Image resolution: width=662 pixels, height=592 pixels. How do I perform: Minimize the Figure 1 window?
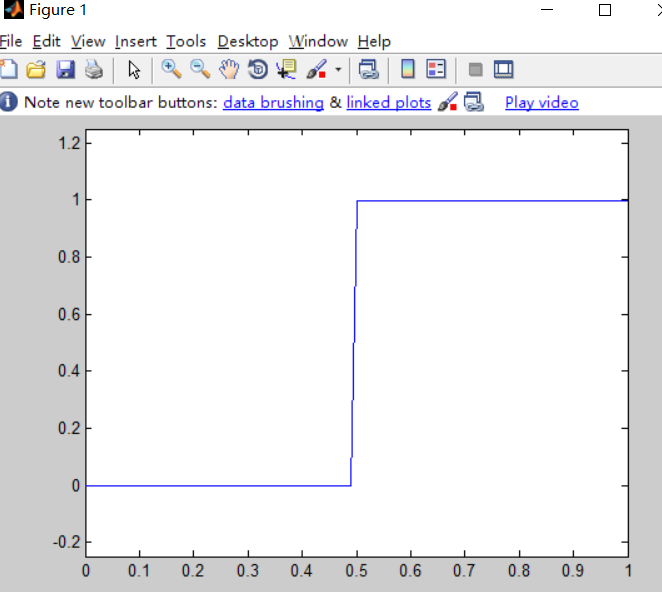point(547,9)
